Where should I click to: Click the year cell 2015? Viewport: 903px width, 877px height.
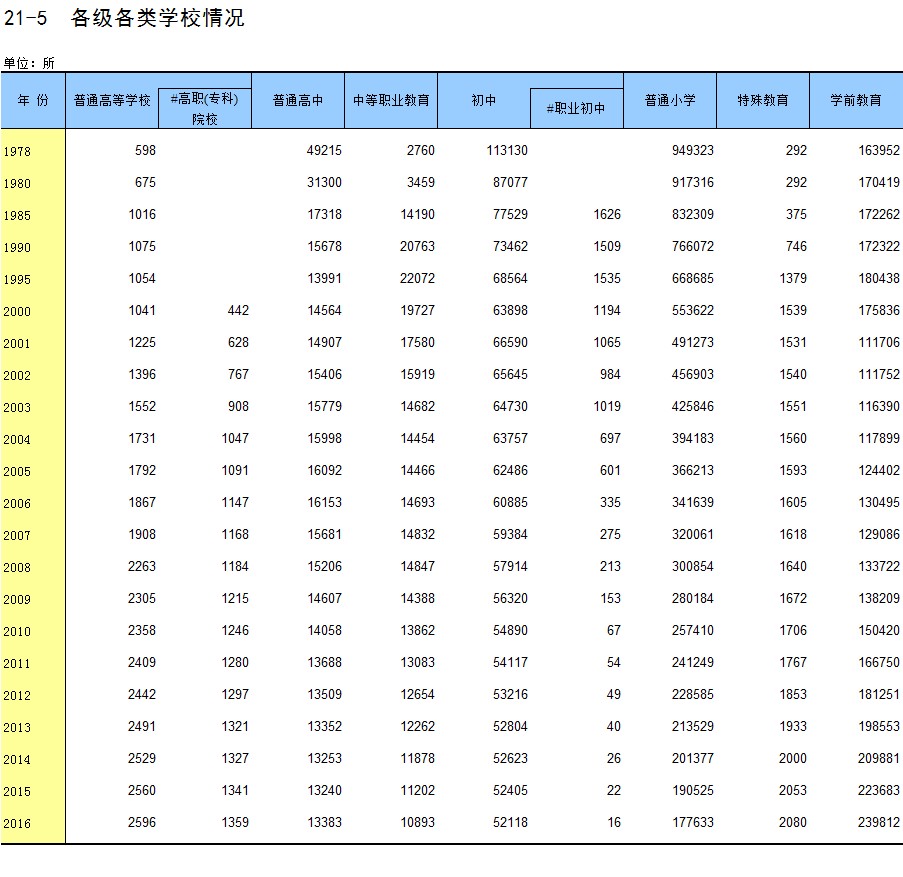click(17, 791)
